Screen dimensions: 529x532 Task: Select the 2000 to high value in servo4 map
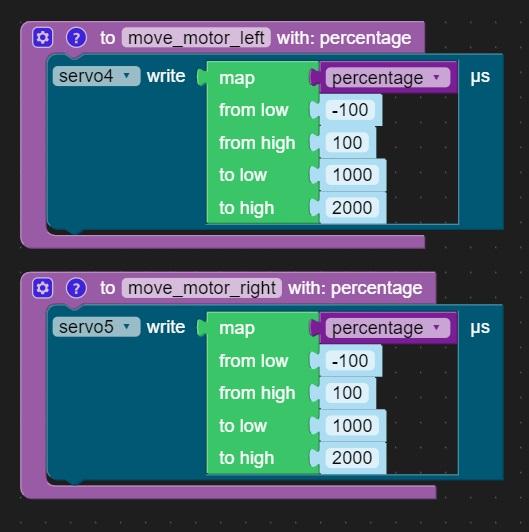(352, 208)
